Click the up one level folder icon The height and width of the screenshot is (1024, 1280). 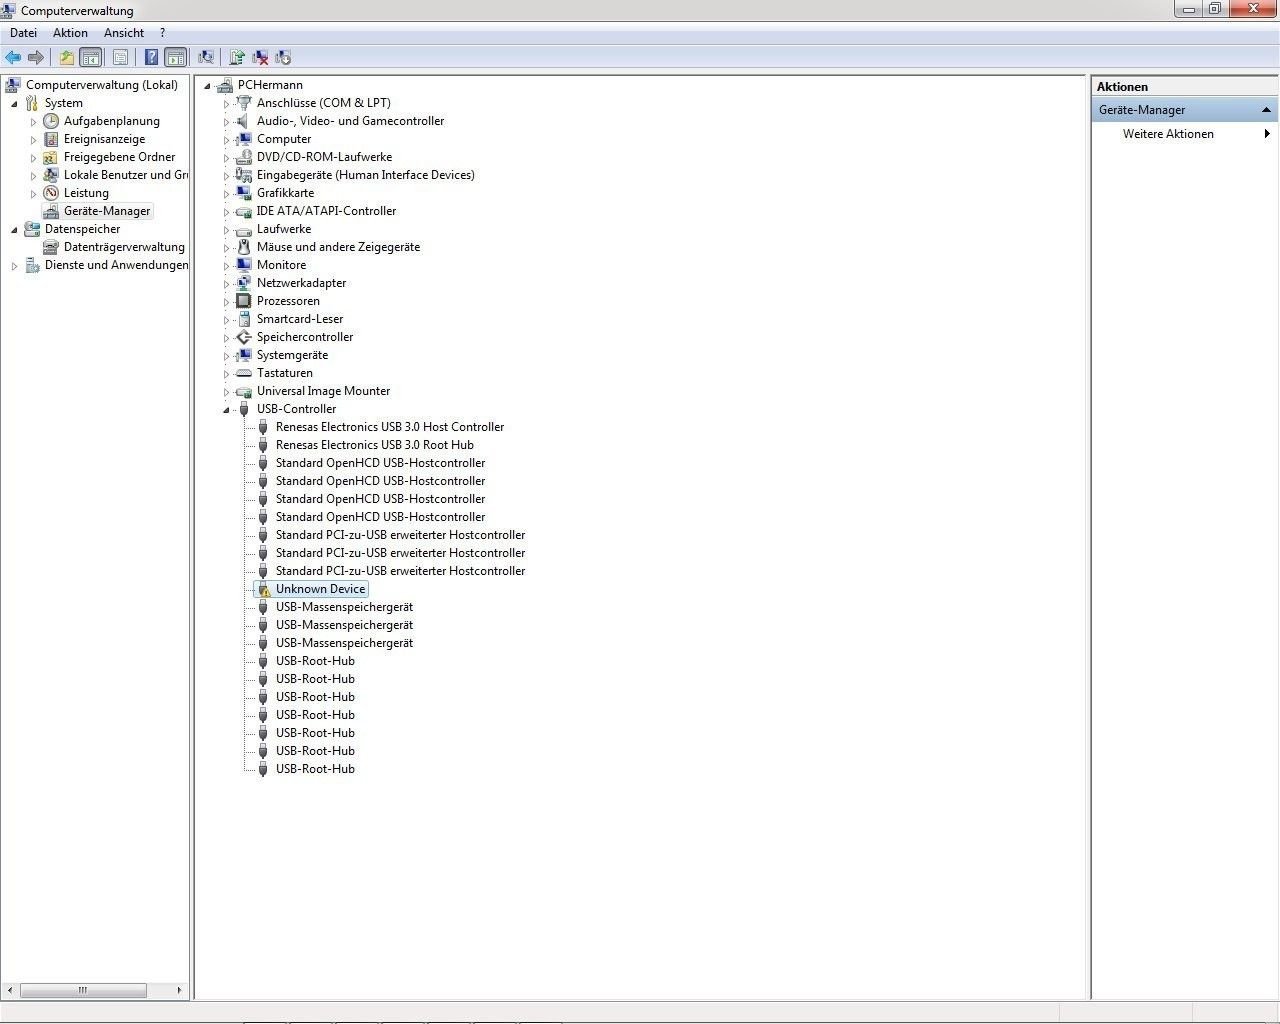[x=66, y=58]
